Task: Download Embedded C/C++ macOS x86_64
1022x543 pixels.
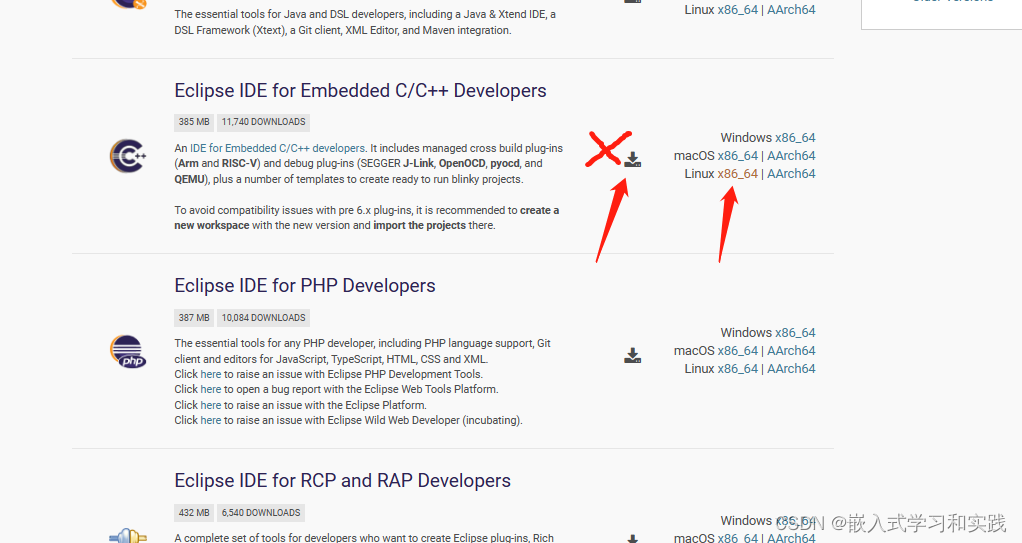Action: point(738,156)
